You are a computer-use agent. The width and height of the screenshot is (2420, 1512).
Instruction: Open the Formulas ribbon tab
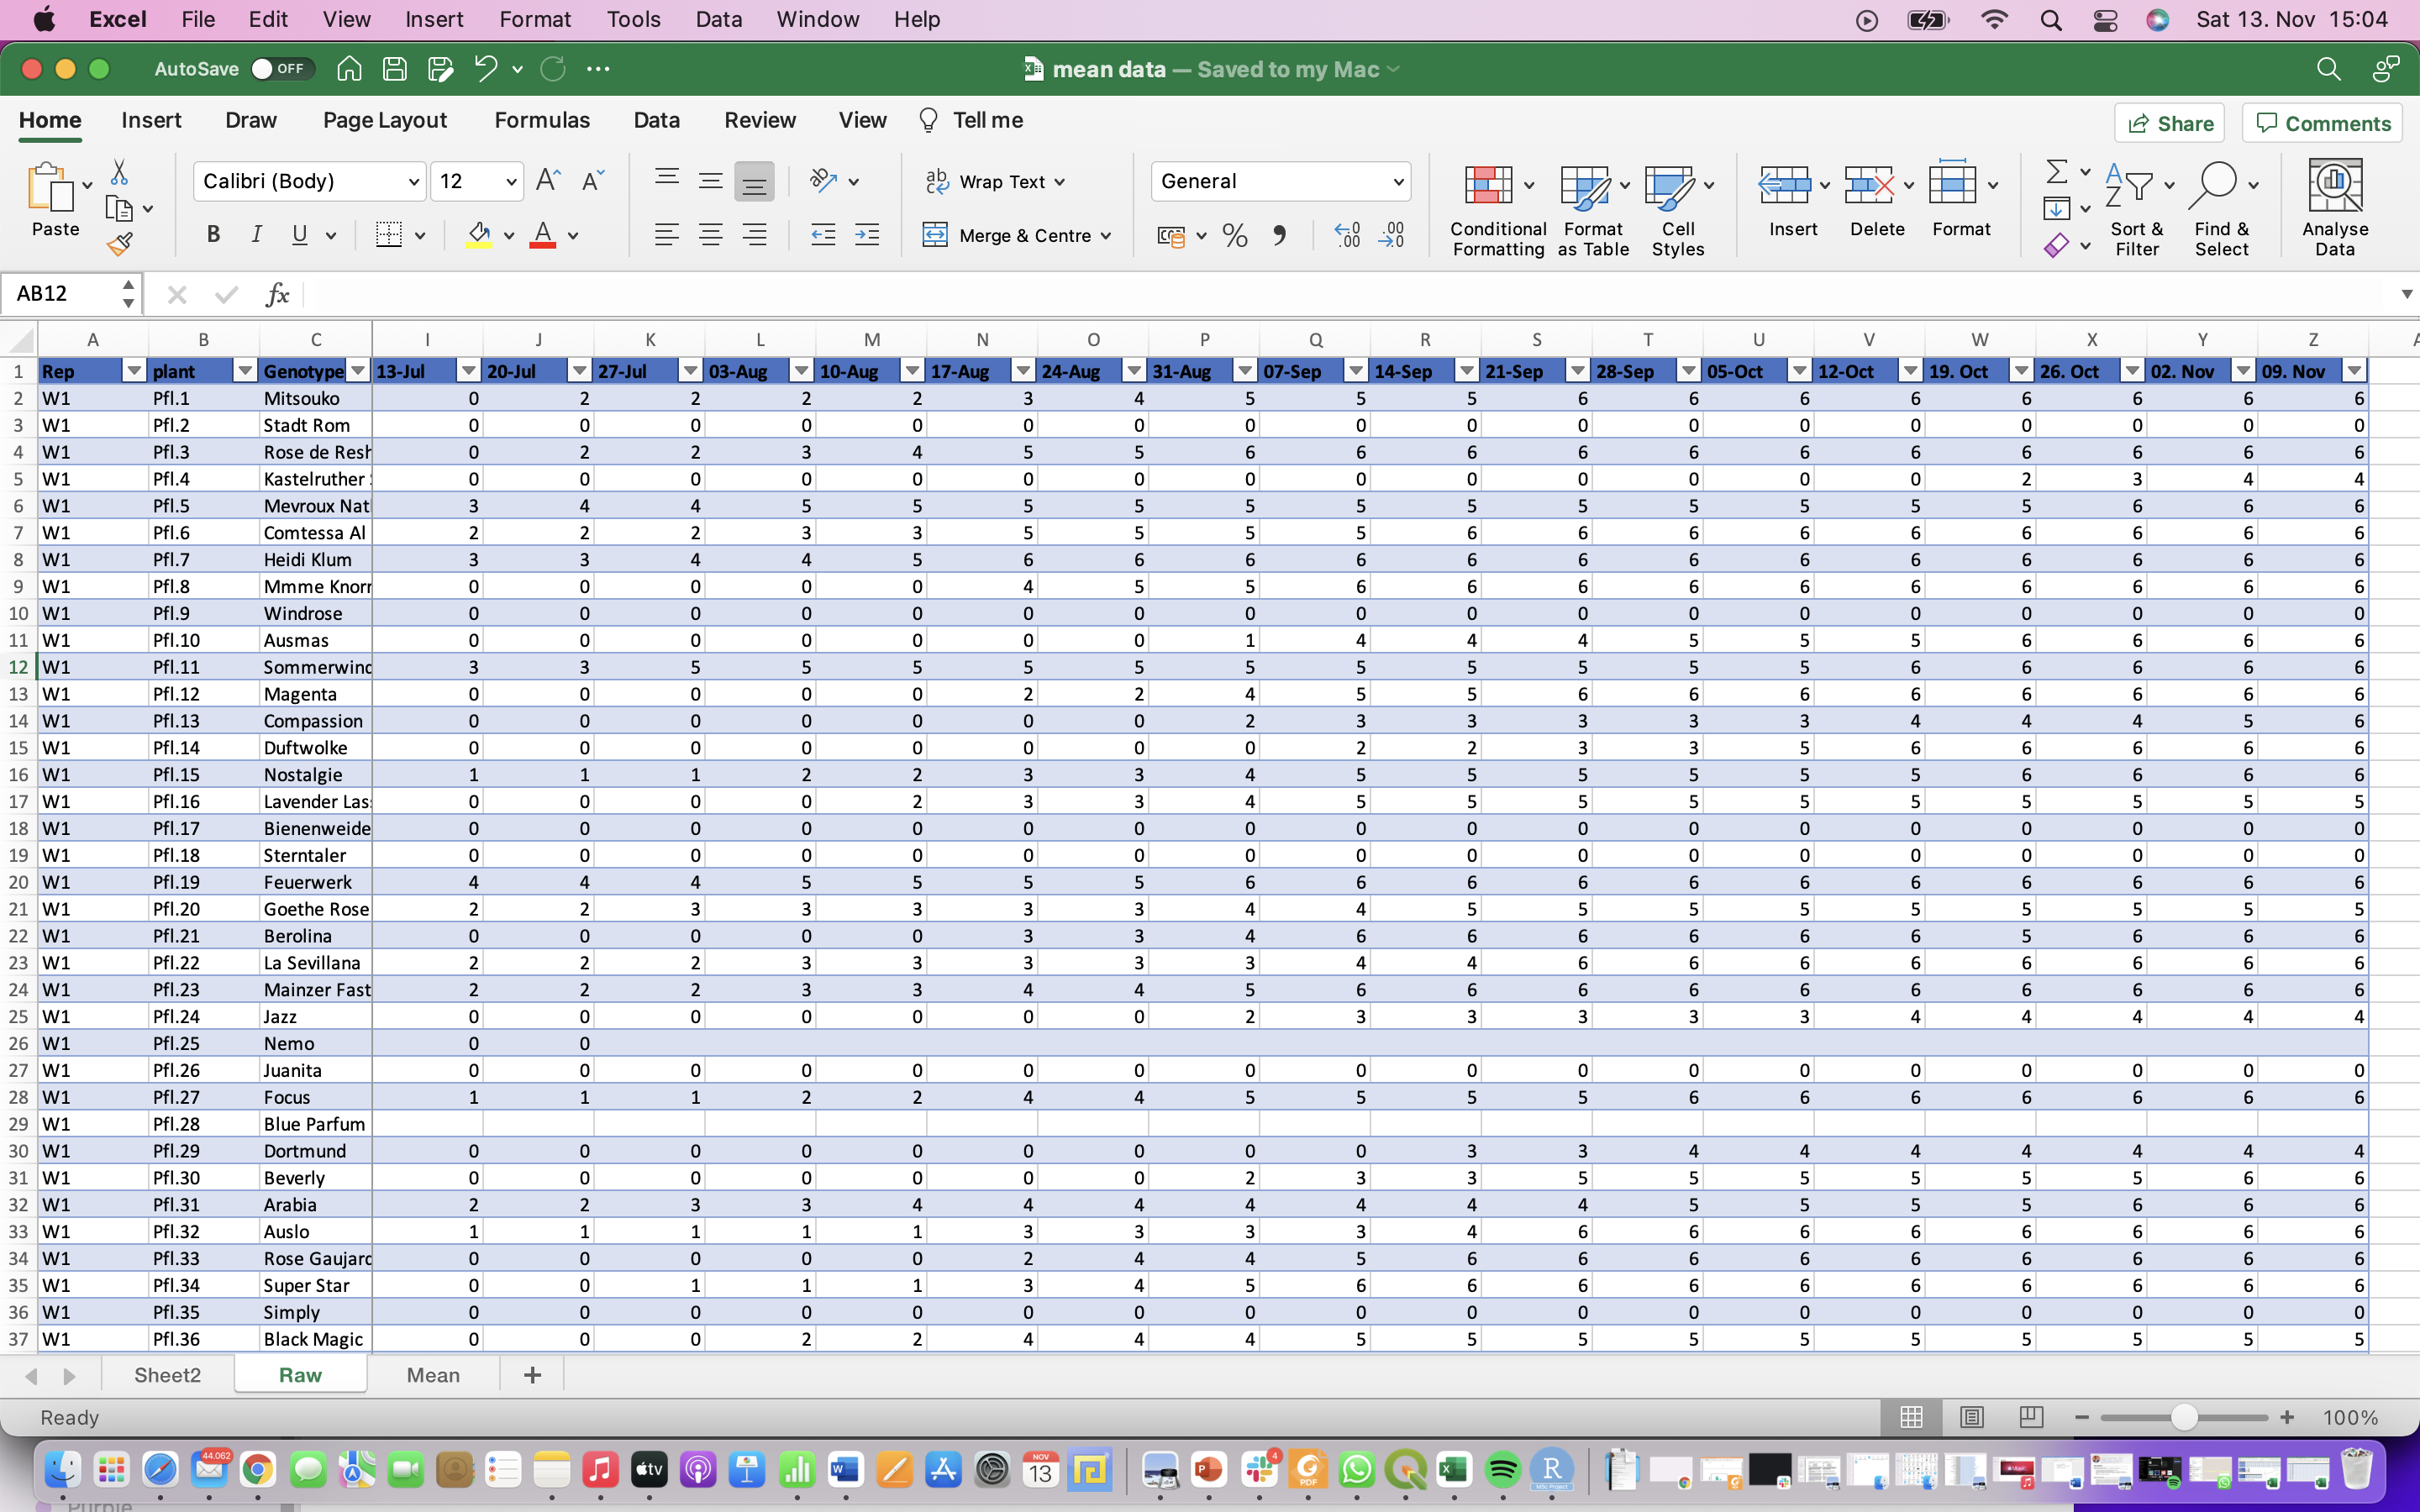click(542, 120)
